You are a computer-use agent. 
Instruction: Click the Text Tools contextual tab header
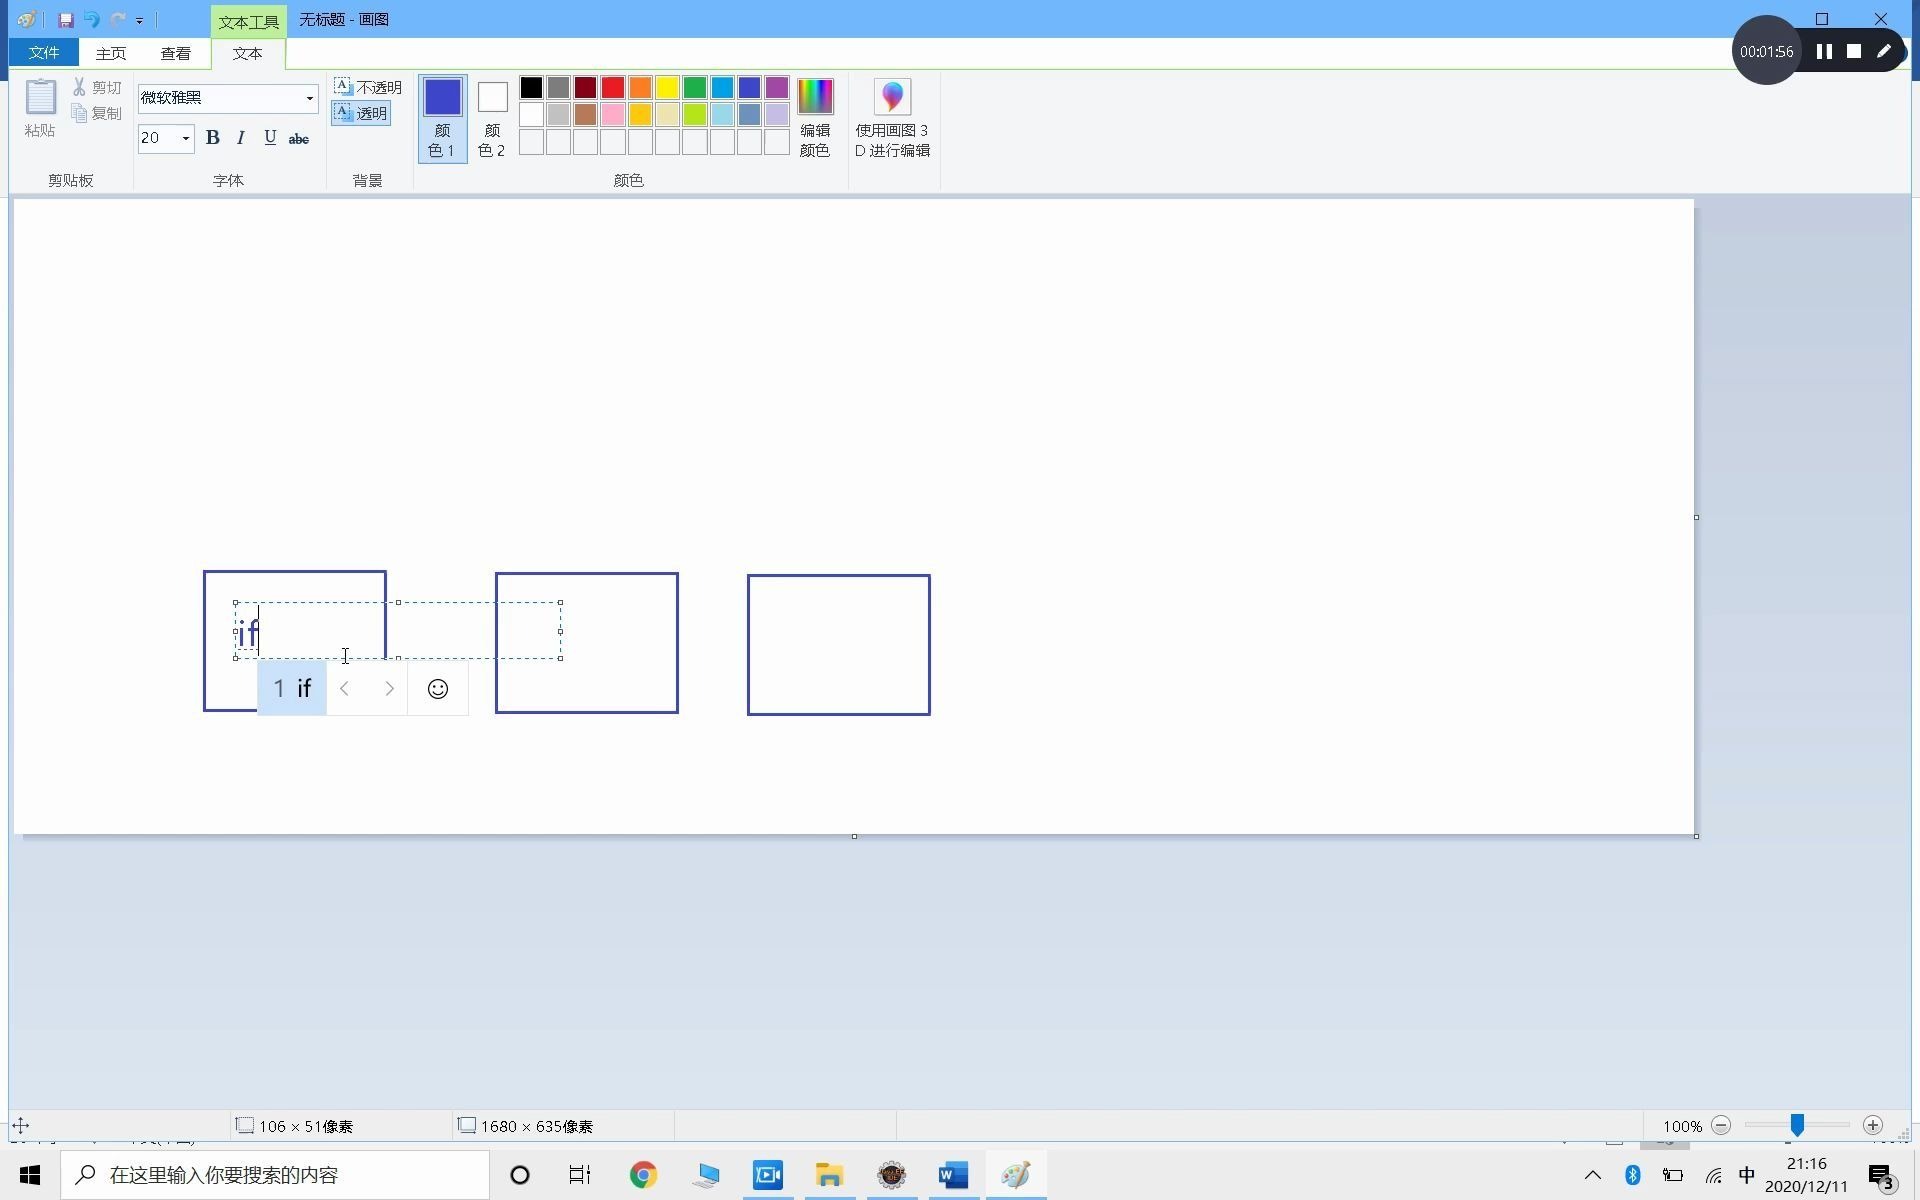pyautogui.click(x=249, y=21)
